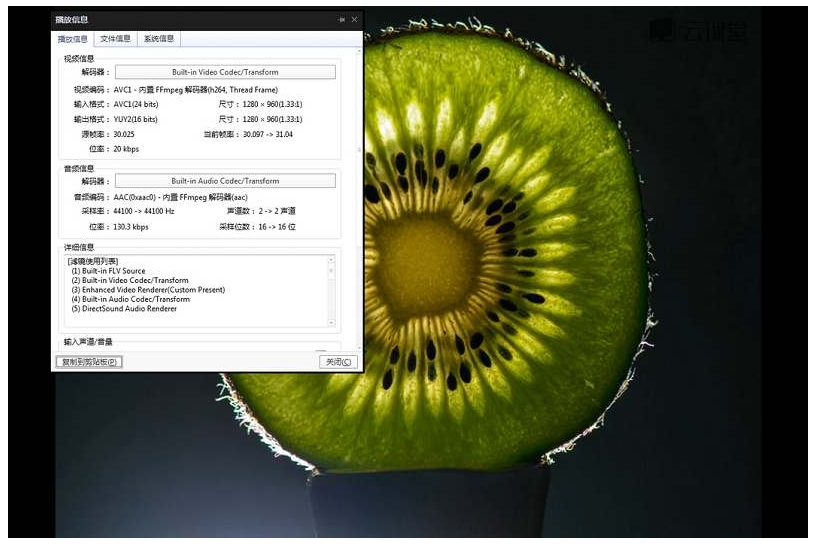Select the Built-in FLV Source filter line
The width and height of the screenshot is (817, 550).
pos(108,271)
